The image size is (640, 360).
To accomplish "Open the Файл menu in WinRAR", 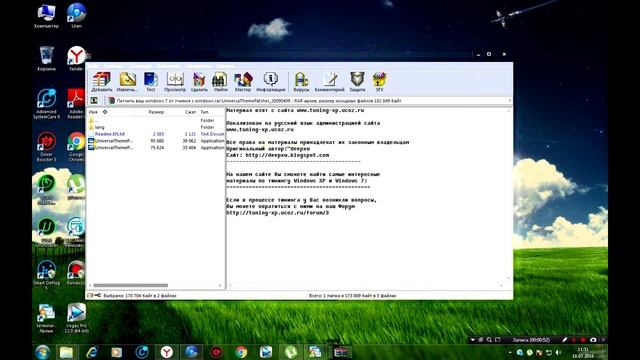I will (93, 66).
